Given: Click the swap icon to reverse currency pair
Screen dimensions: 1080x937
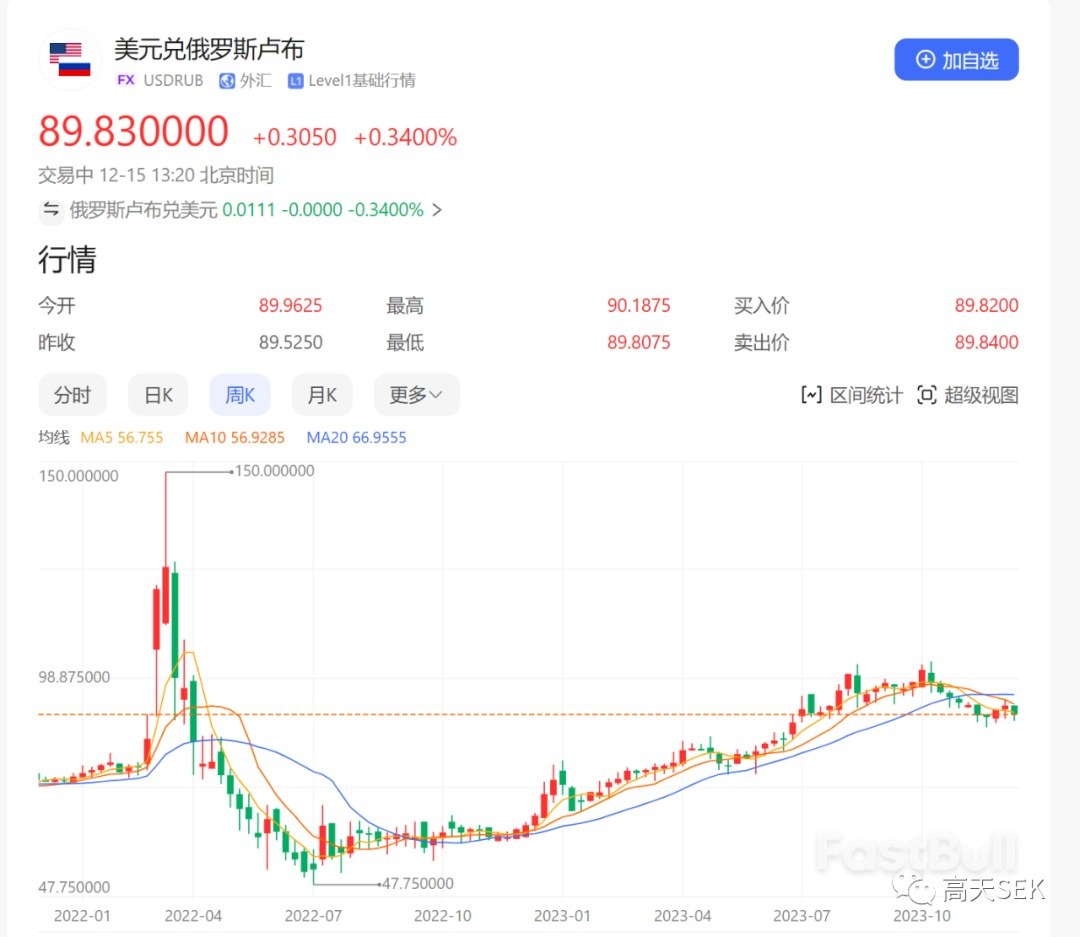Looking at the screenshot, I should [50, 210].
